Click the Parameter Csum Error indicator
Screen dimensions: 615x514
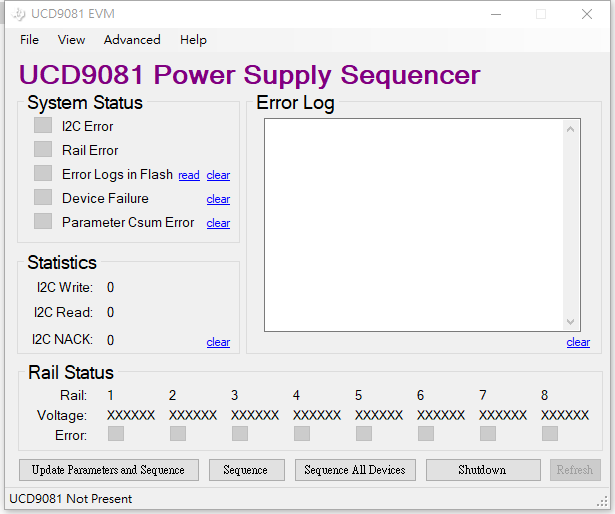43,221
